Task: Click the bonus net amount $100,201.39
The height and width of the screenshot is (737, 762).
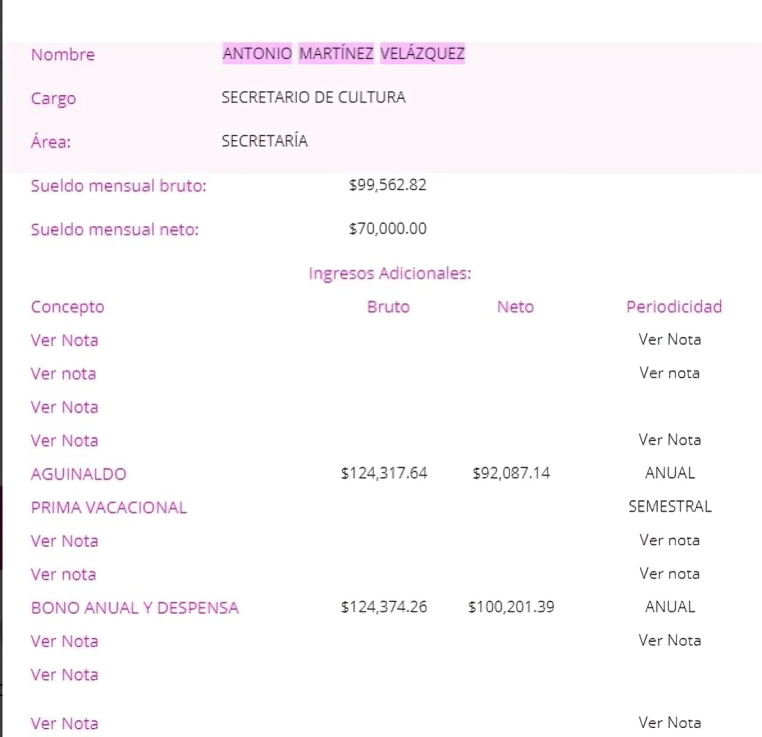Action: tap(511, 607)
